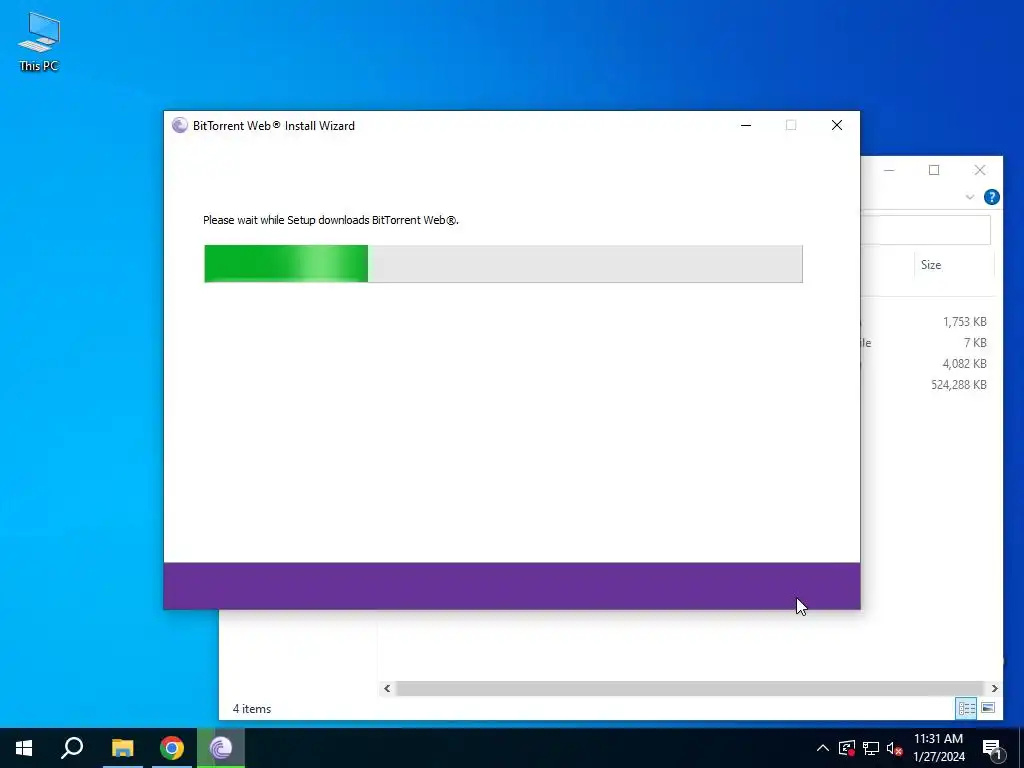Click the horizontal scrollbar thumb in Explorer
Viewport: 1024px width, 768px height.
click(690, 688)
